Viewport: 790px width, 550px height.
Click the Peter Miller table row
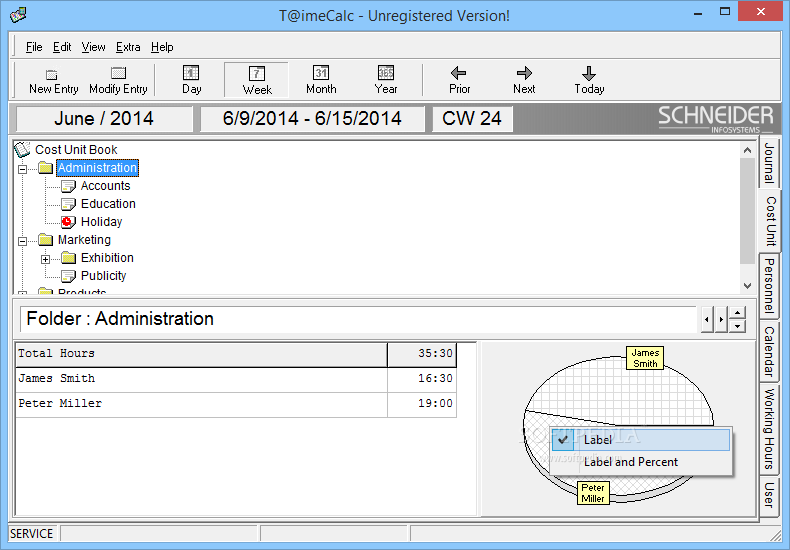click(x=236, y=405)
